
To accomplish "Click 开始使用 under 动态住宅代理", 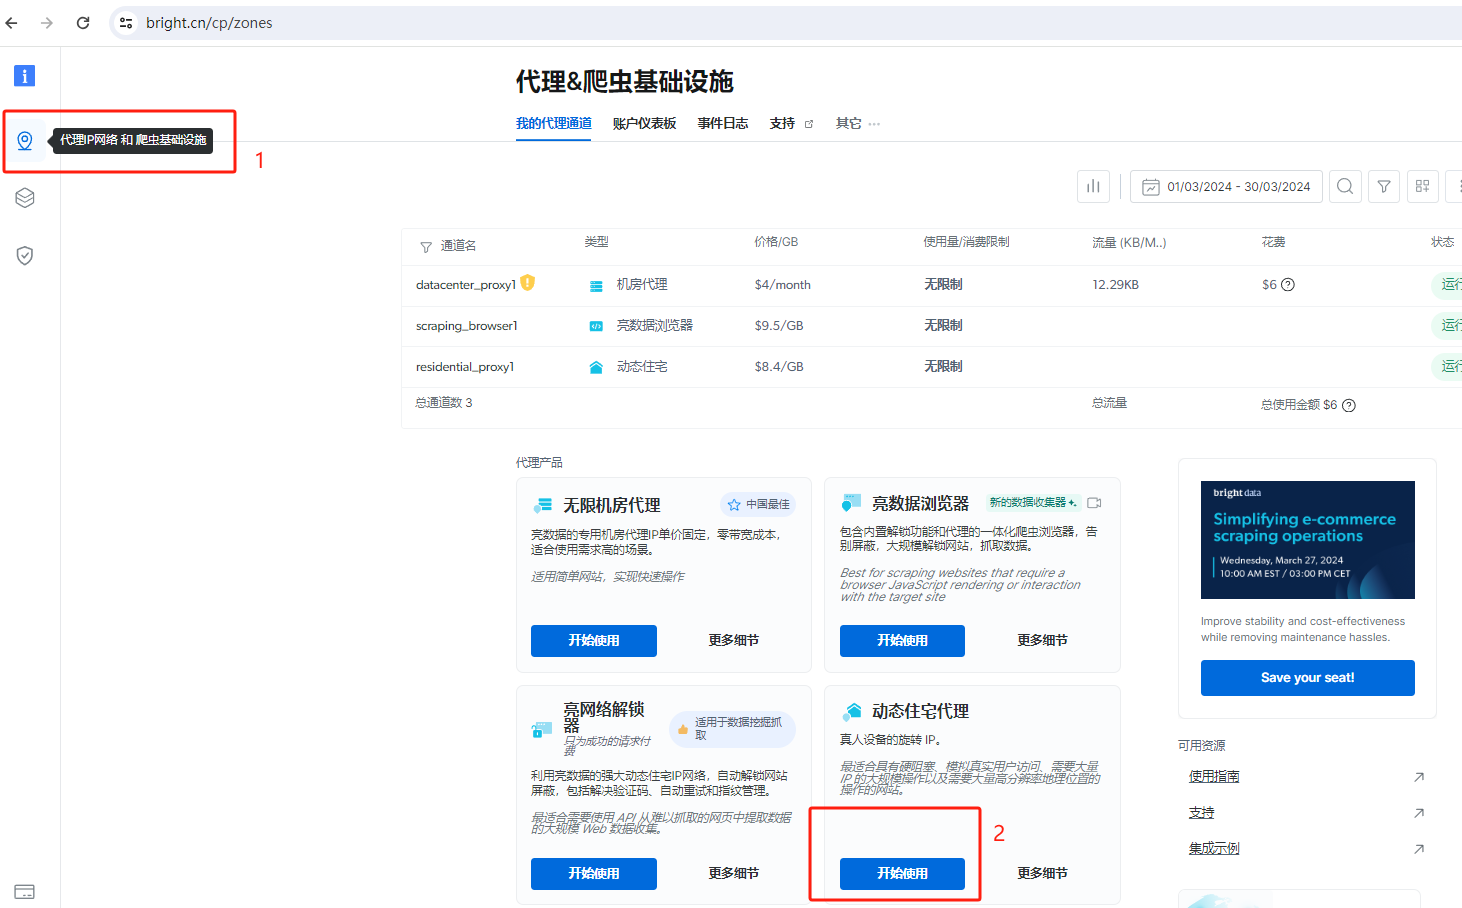I will click(x=902, y=873).
